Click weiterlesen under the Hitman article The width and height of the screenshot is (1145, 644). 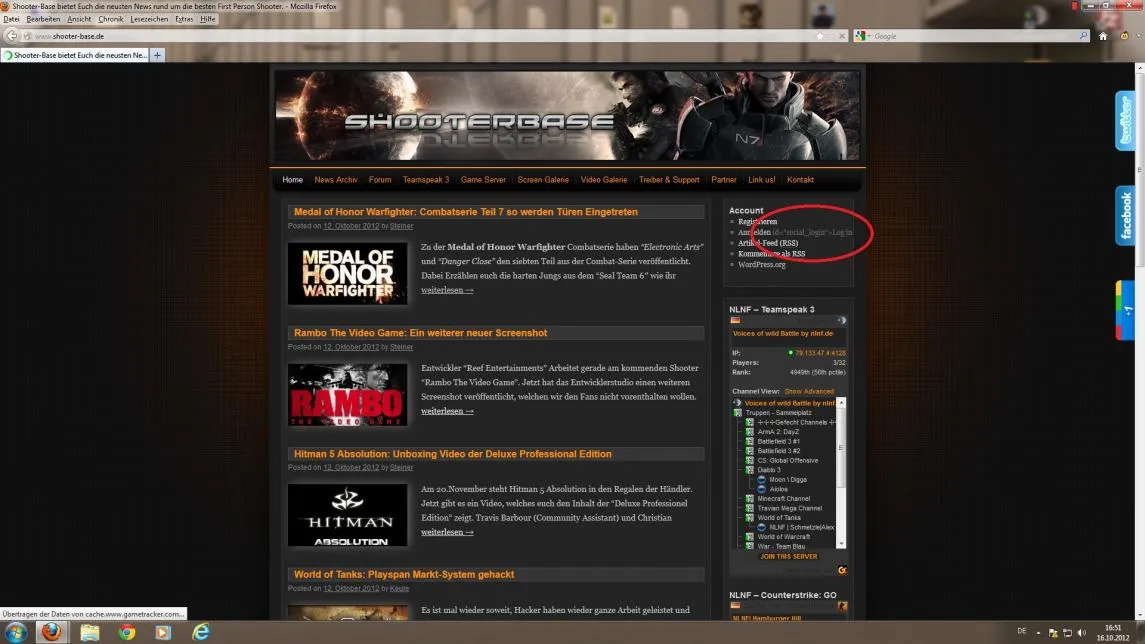(x=447, y=532)
